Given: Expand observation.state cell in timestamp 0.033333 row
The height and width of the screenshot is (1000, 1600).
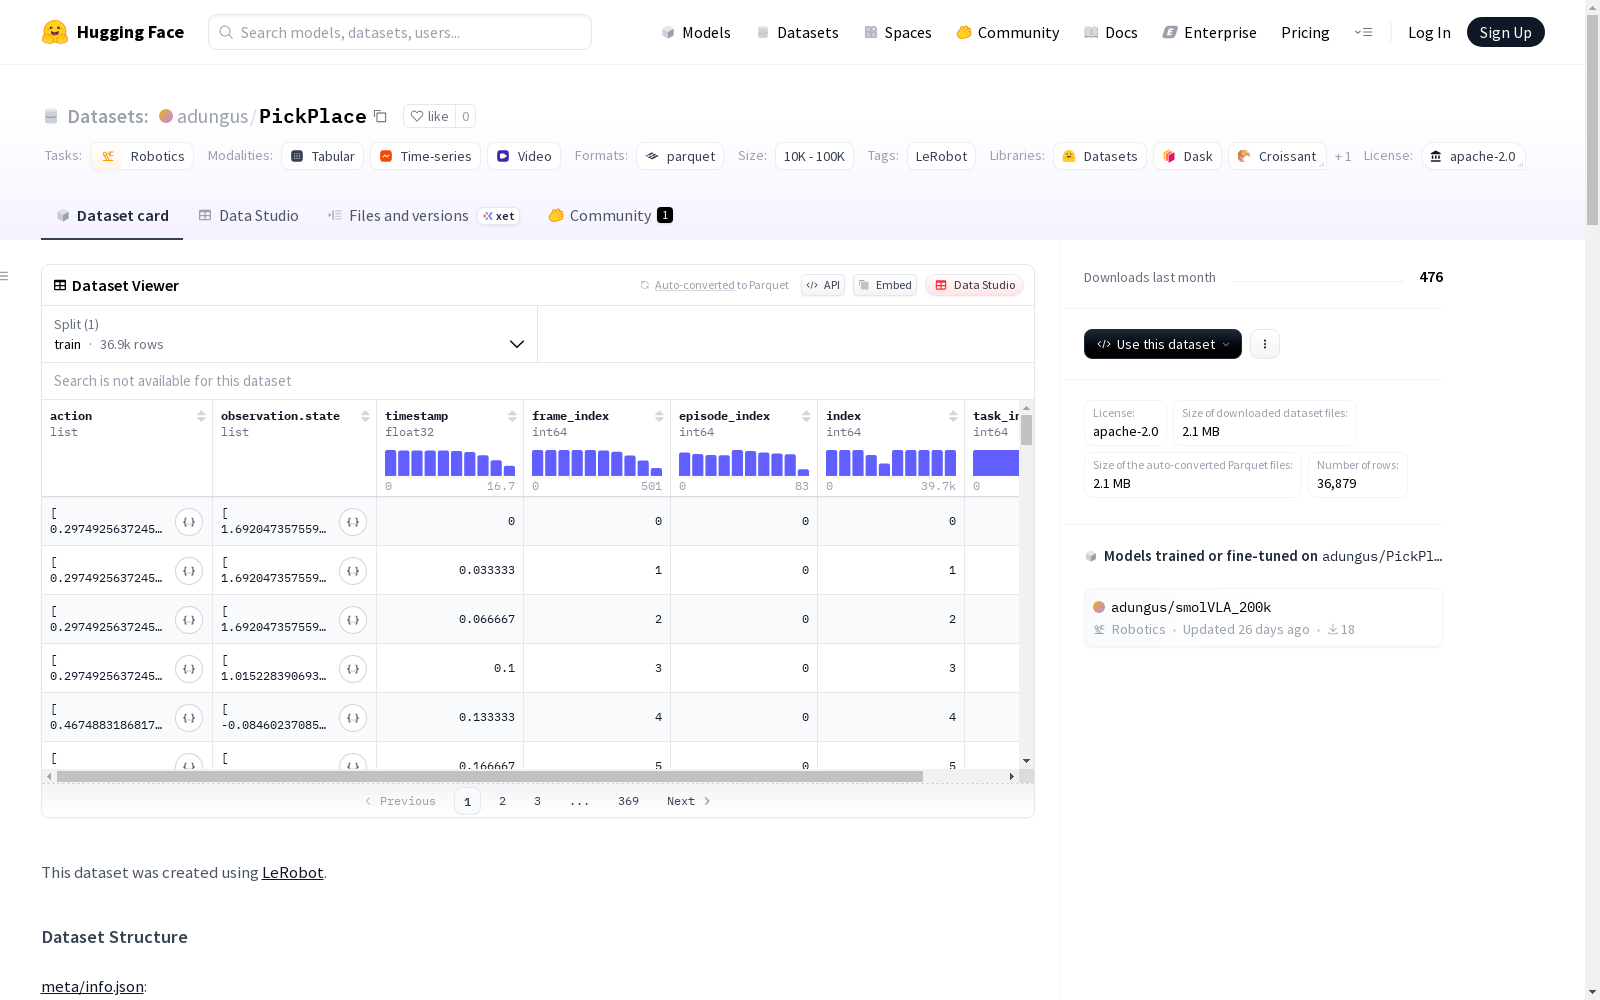Looking at the screenshot, I should (x=353, y=571).
